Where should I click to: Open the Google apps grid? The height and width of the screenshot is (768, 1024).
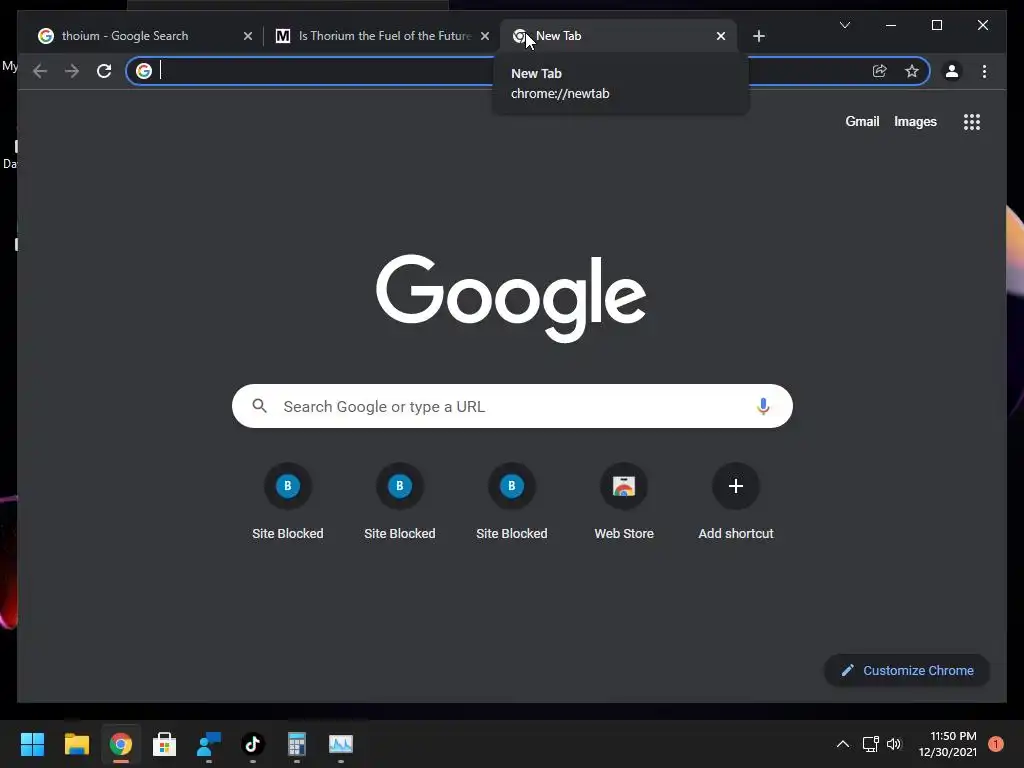point(972,121)
